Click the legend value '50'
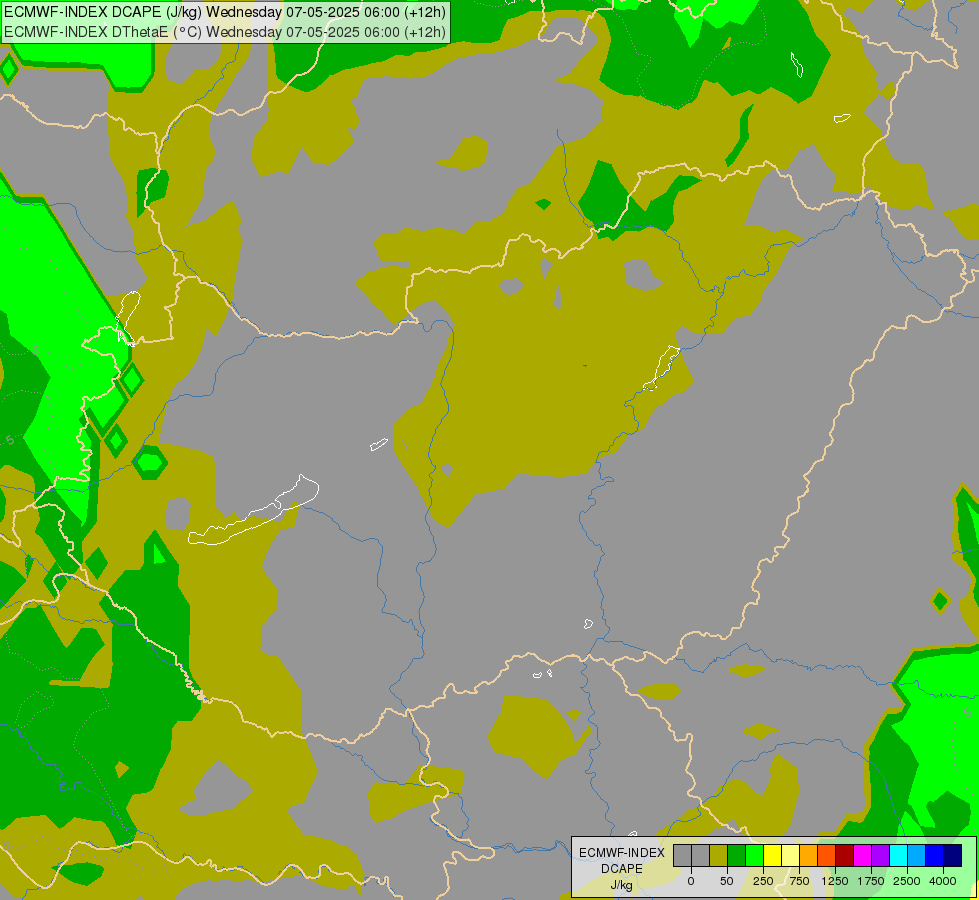Screen dimensions: 979x900 coord(727,881)
